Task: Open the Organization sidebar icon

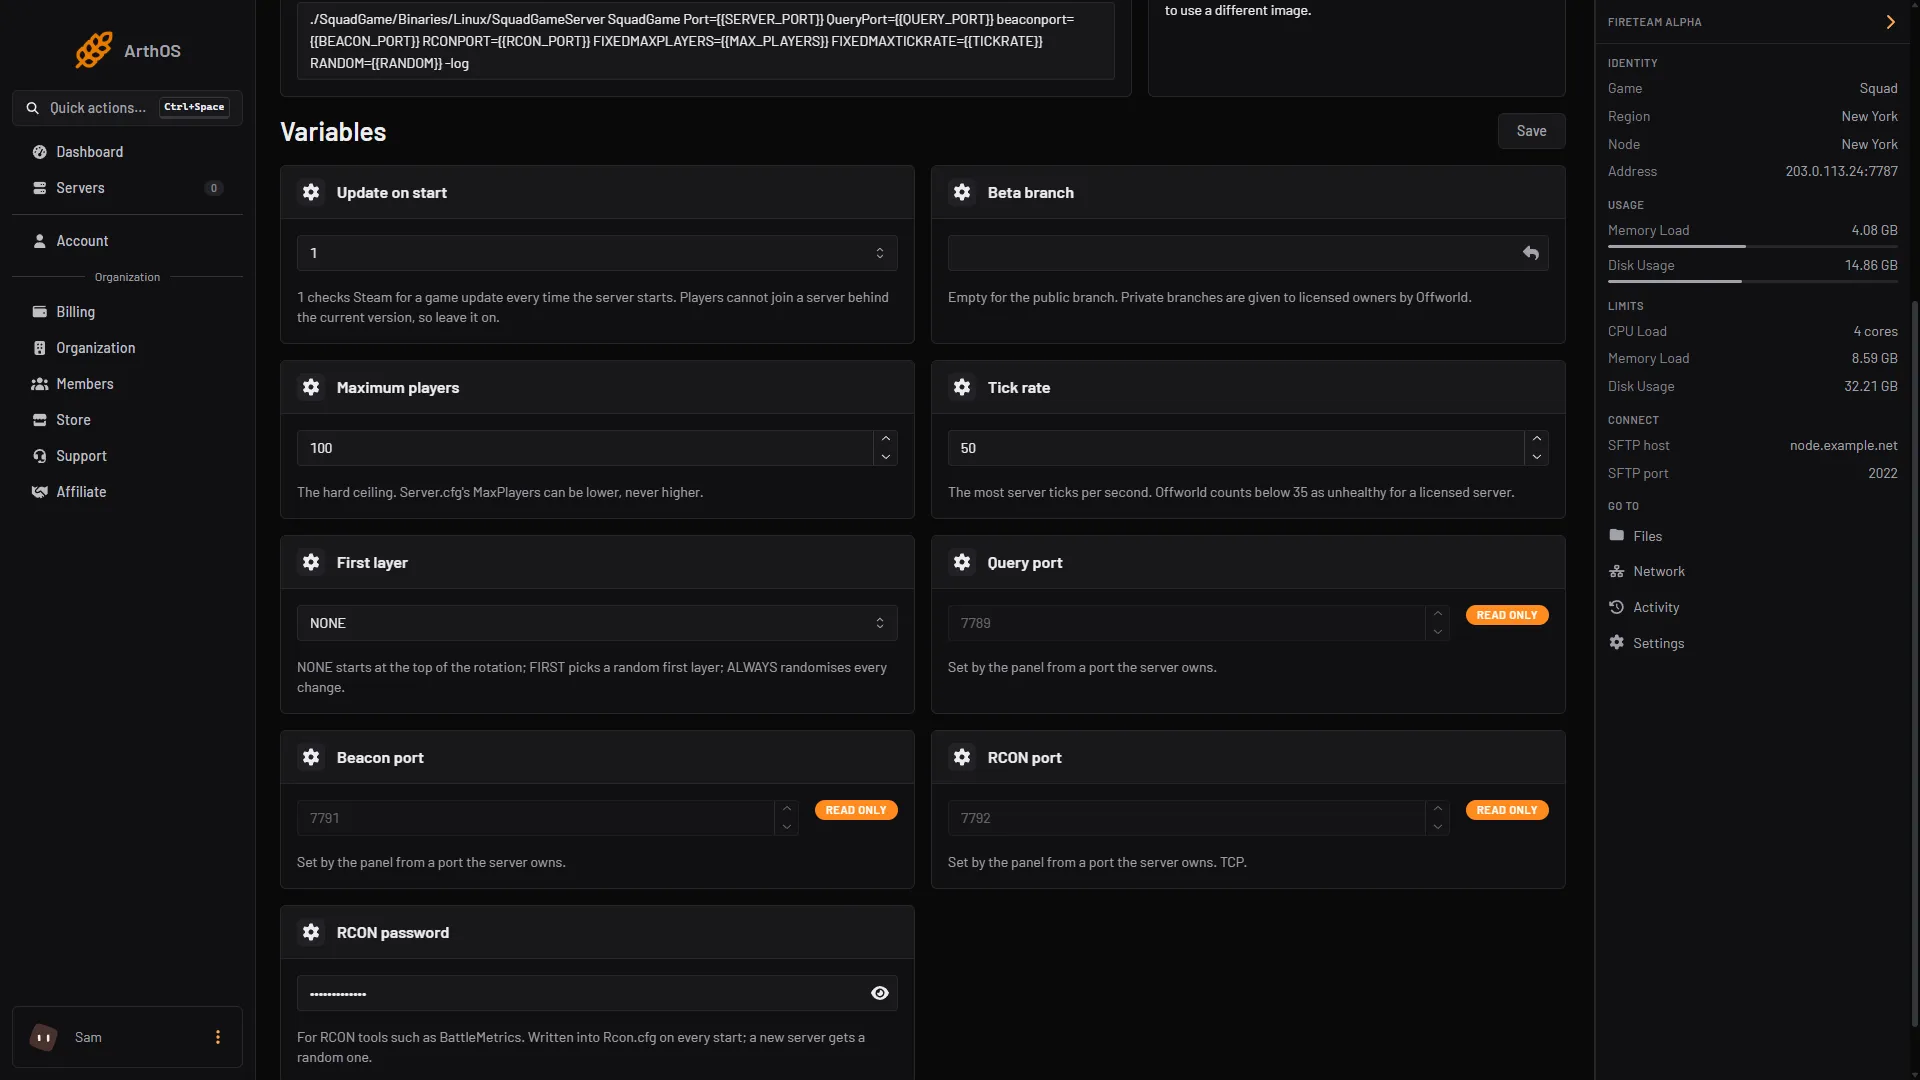Action: coord(40,348)
